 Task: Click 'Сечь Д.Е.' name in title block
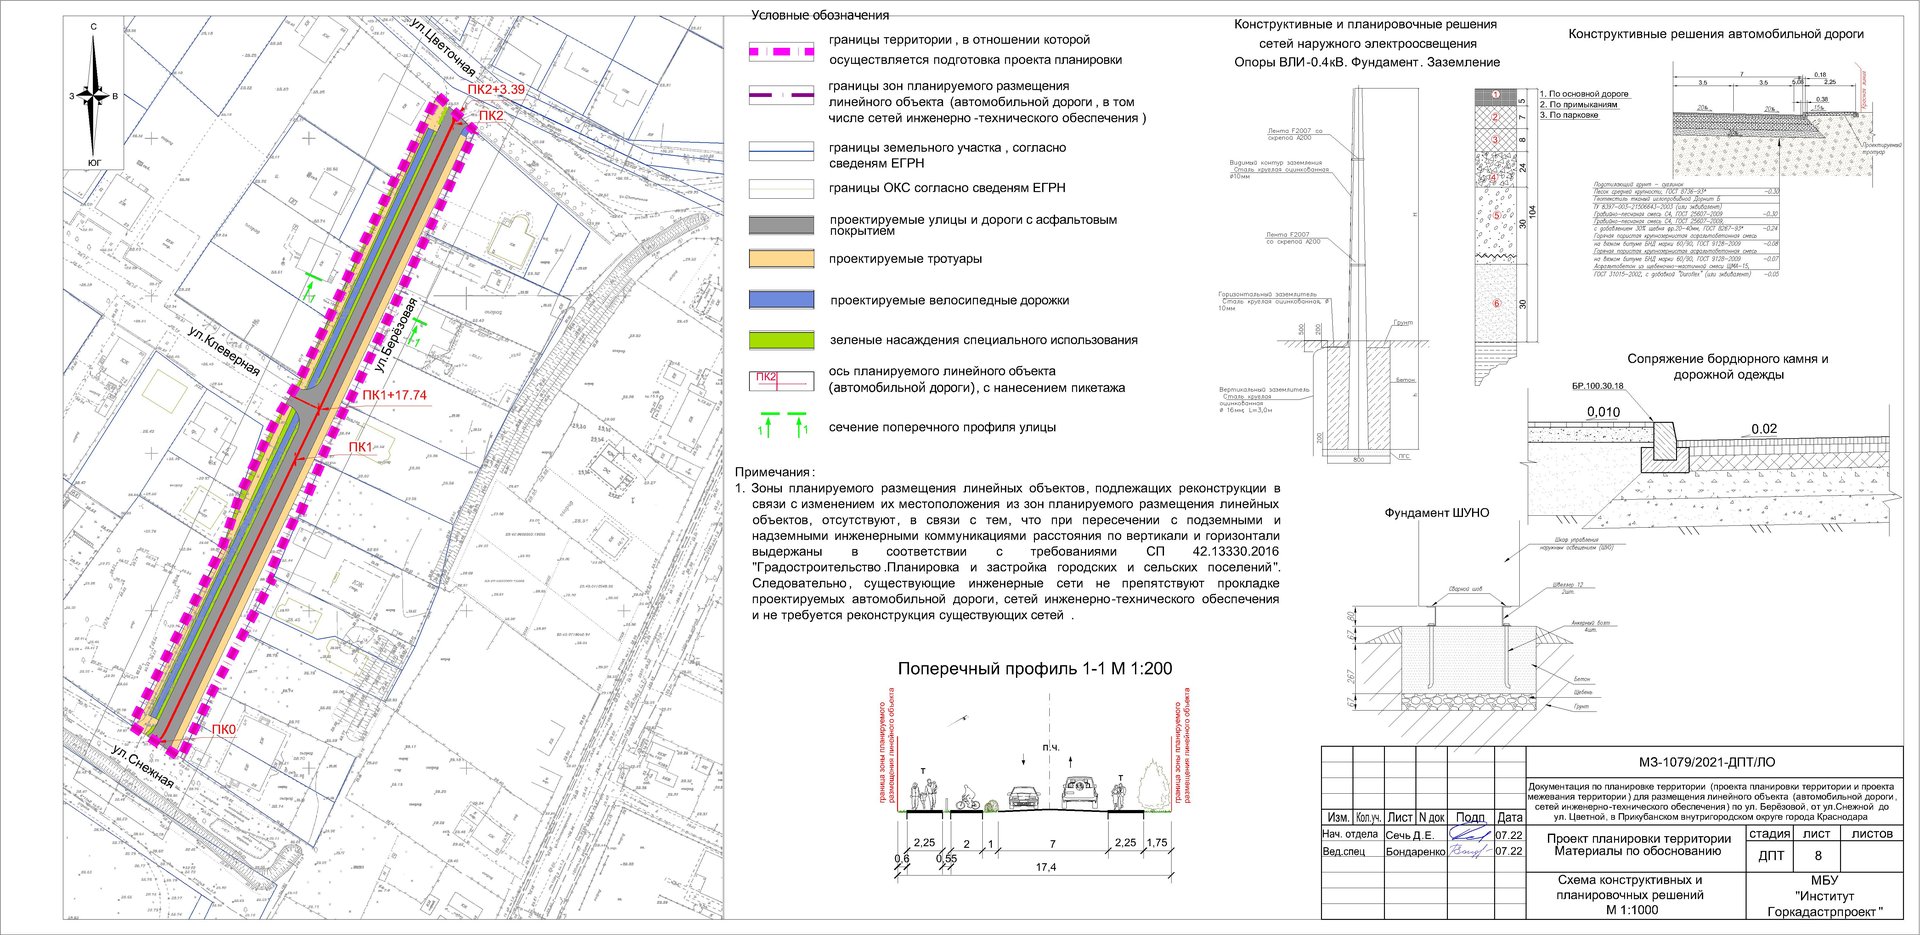1409,835
